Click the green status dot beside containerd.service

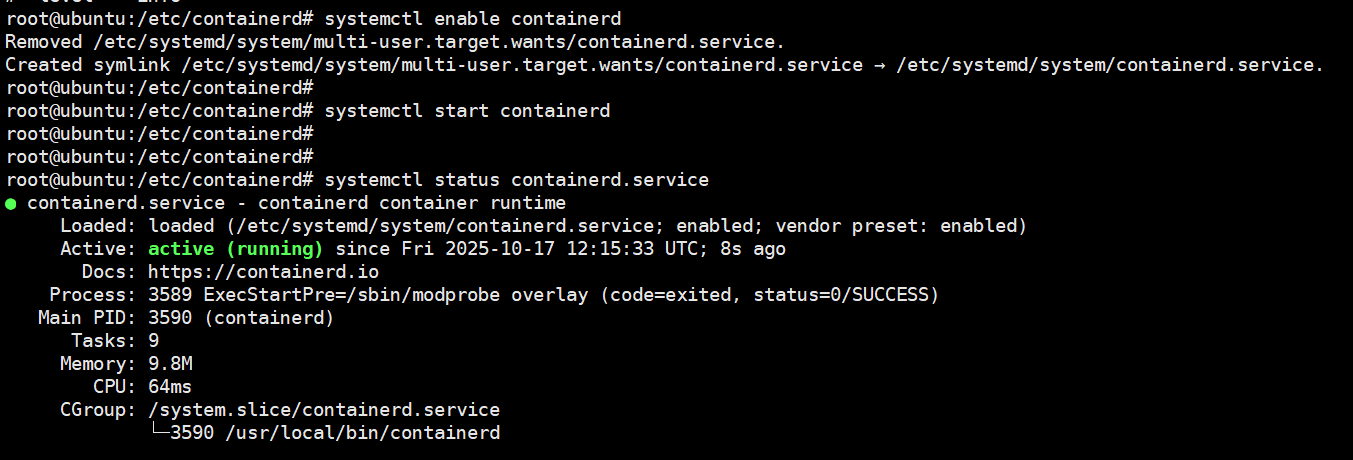click(x=11, y=203)
